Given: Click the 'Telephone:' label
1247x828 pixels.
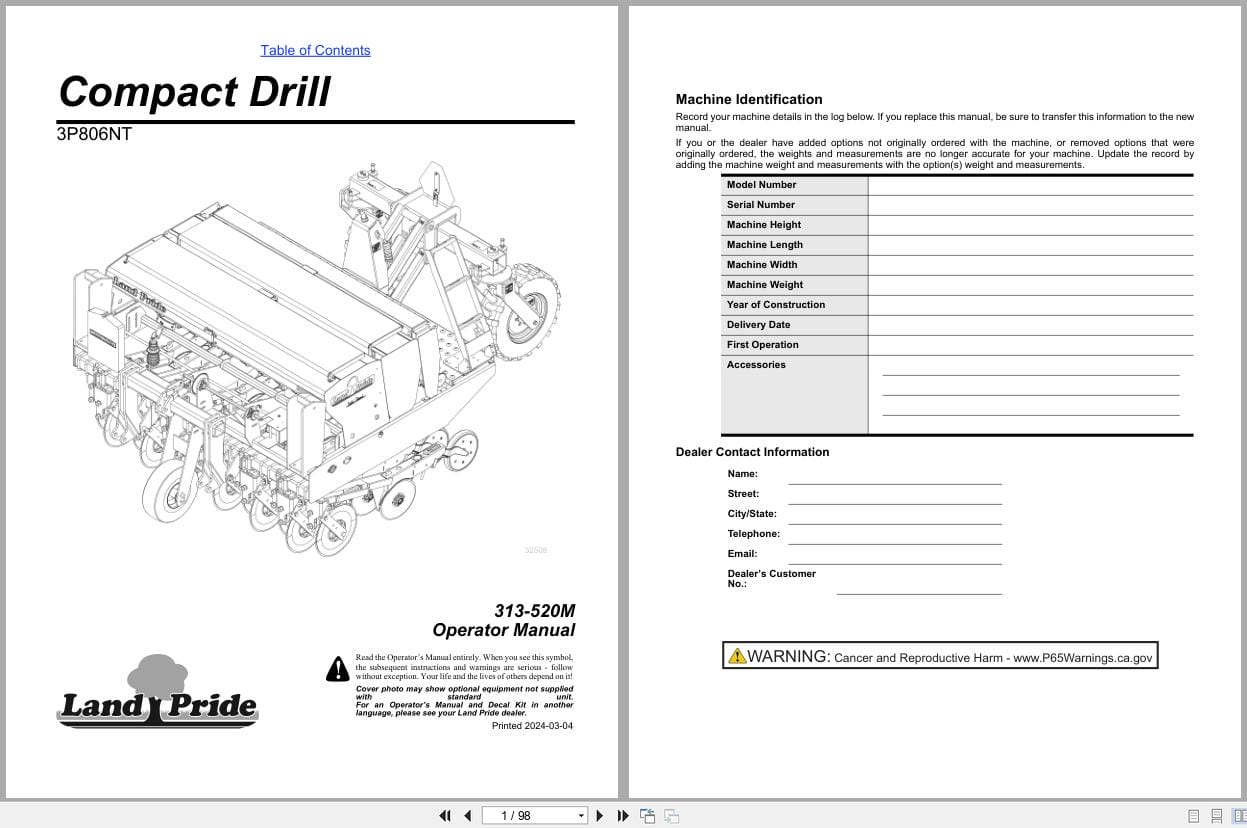Looking at the screenshot, I should click(754, 534).
